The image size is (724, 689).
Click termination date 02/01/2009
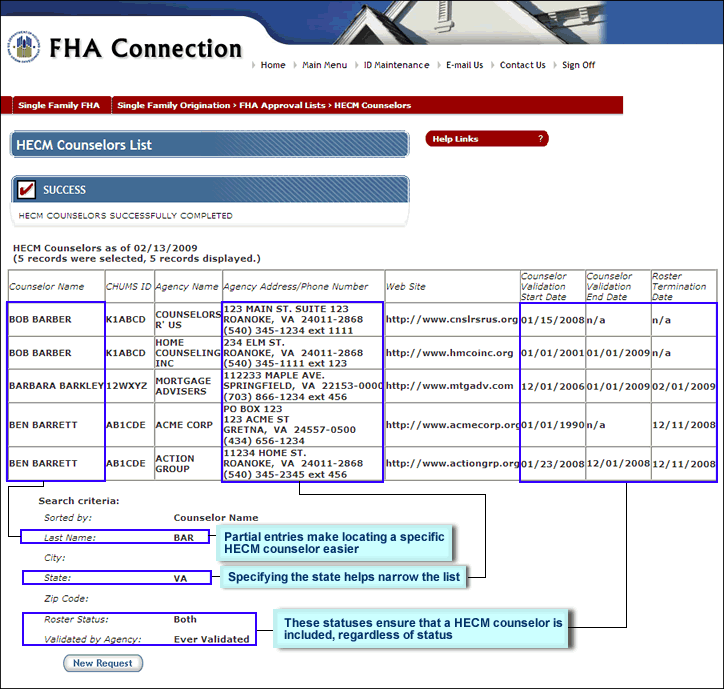pos(684,387)
